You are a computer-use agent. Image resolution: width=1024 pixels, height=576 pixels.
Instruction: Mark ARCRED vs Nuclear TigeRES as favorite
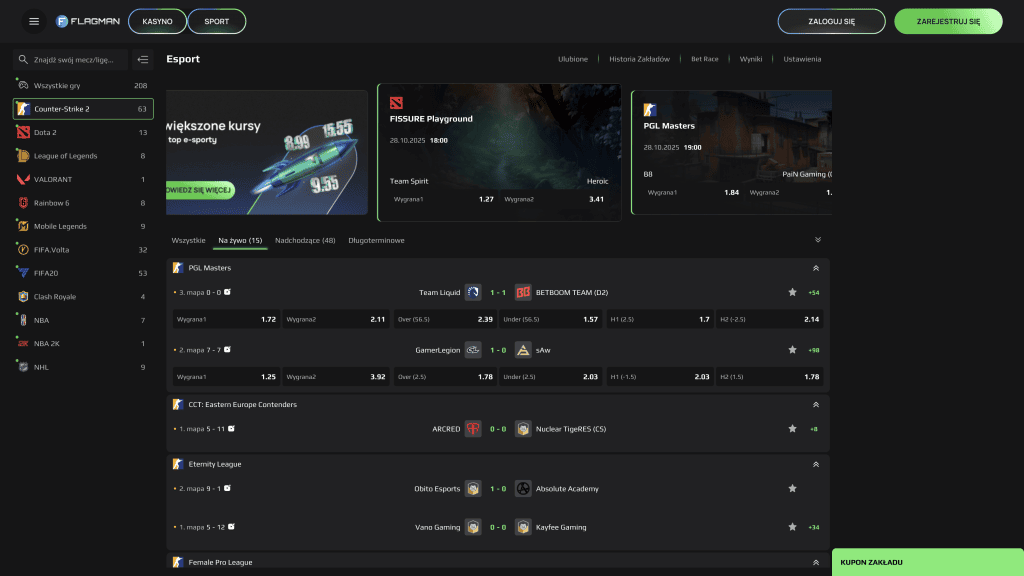pos(792,429)
